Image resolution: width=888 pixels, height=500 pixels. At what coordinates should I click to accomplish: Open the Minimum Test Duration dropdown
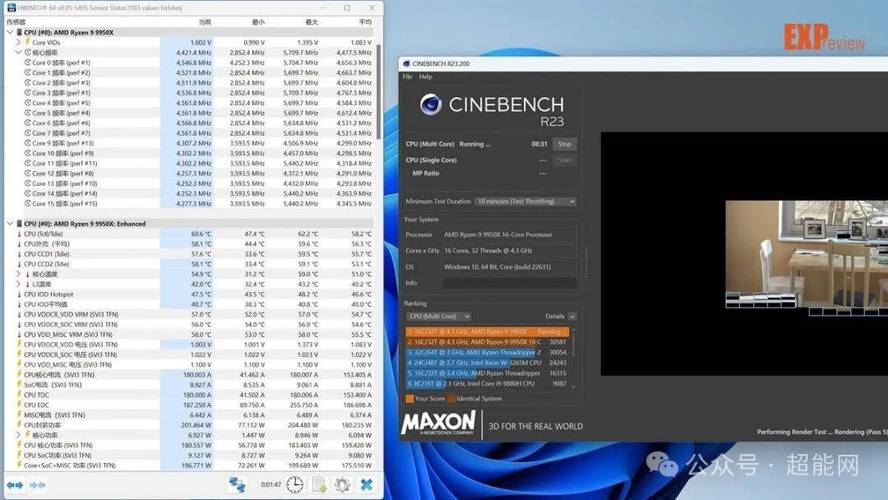pos(526,202)
